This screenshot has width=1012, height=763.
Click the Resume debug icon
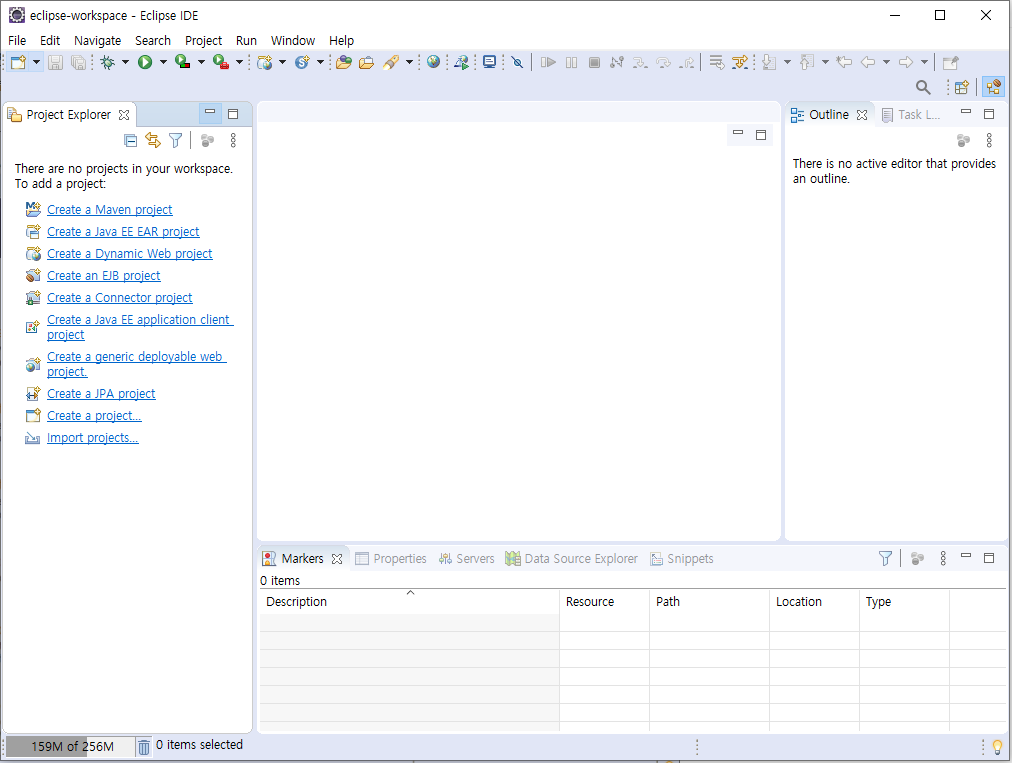pos(548,63)
